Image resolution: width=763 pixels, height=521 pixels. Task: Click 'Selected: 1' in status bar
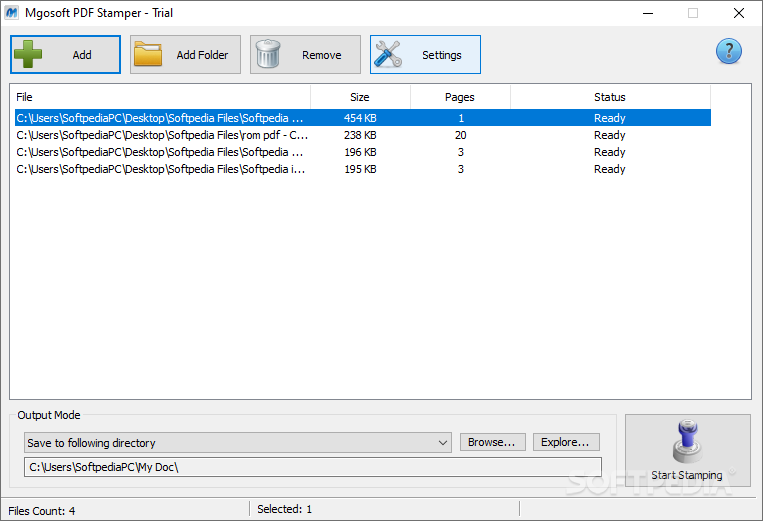pos(285,509)
